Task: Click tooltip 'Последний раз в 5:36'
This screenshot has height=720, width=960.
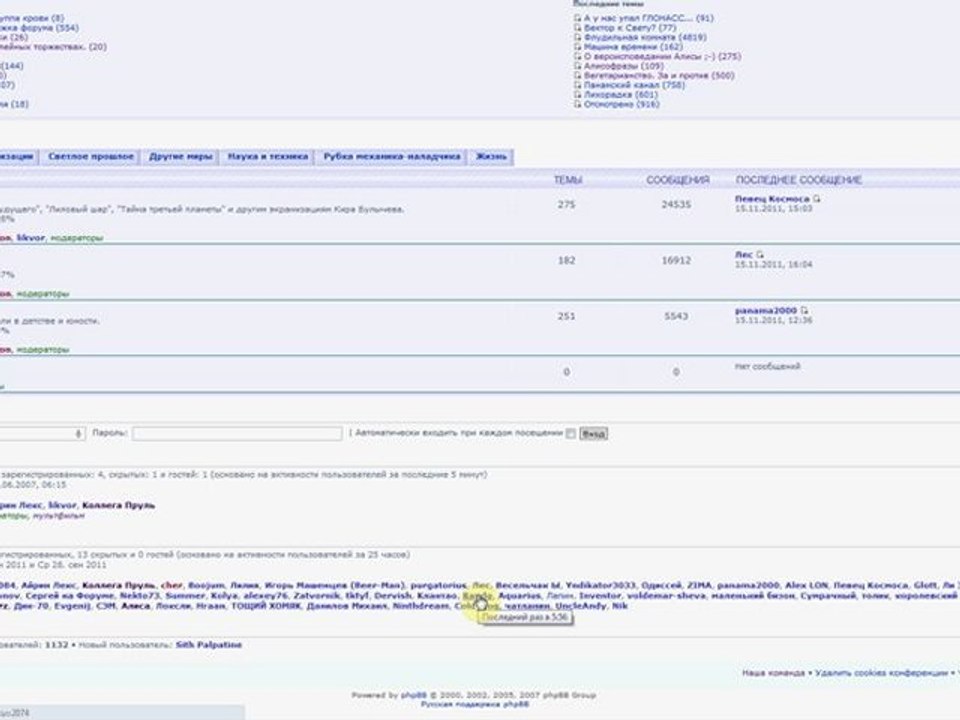Action: [525, 618]
